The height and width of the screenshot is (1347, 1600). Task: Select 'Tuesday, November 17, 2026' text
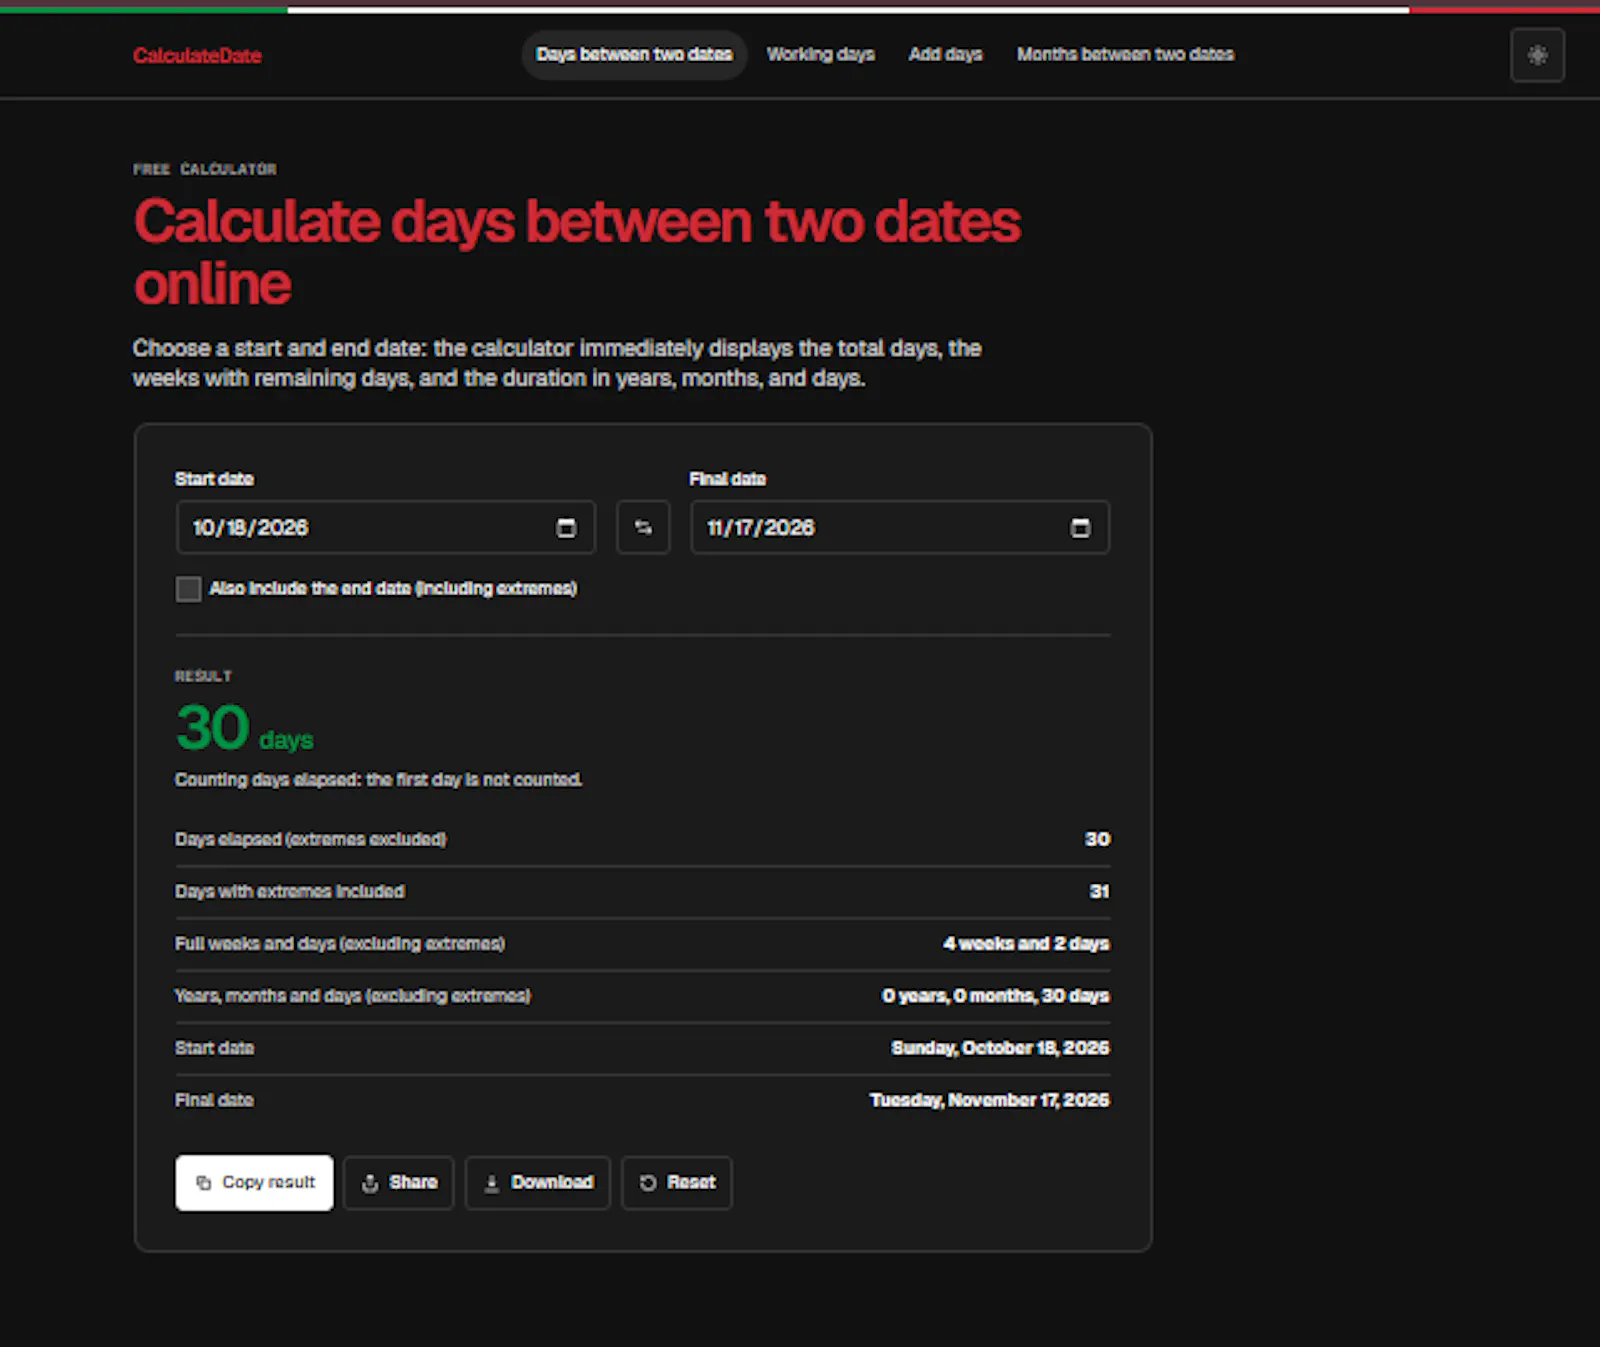point(990,1100)
